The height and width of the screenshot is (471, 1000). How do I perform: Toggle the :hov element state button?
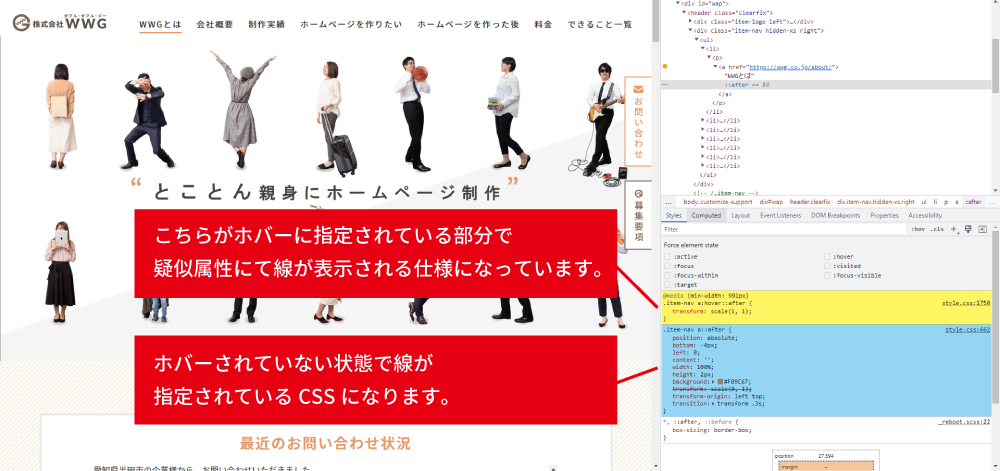click(917, 229)
